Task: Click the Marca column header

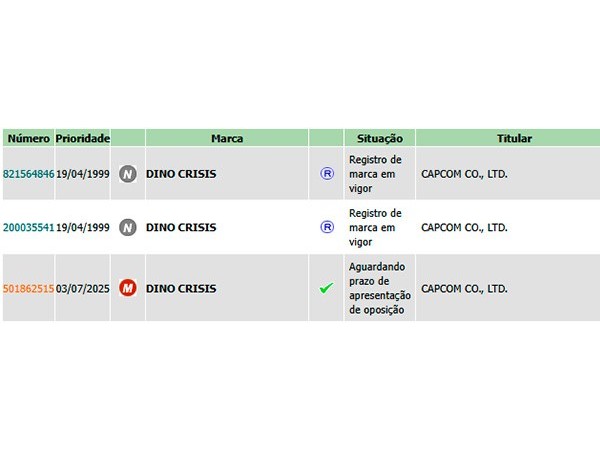Action: pyautogui.click(x=227, y=138)
